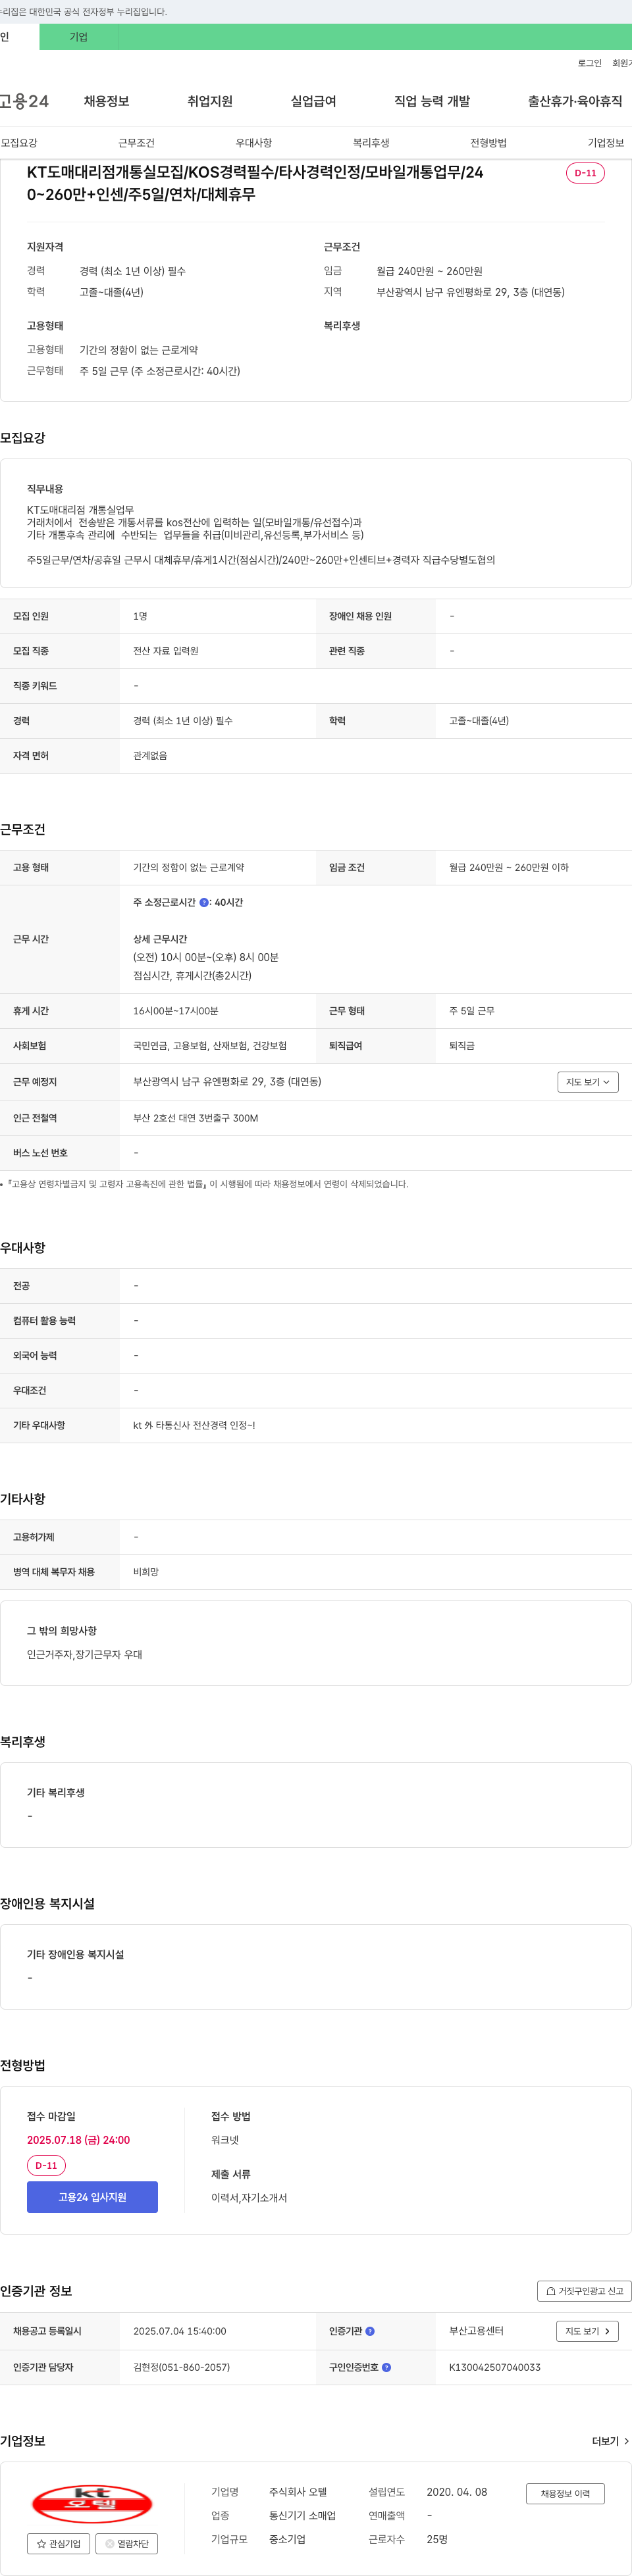The height and width of the screenshot is (2576, 632).
Task: Click the 김현정(051-860-2057) contact text
Action: (x=181, y=2367)
